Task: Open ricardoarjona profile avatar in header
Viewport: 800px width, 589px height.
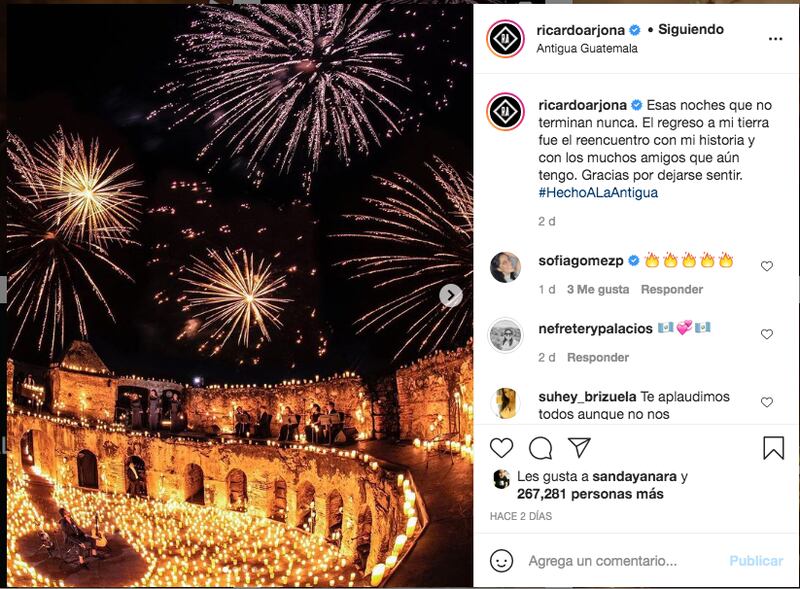Action: [506, 39]
